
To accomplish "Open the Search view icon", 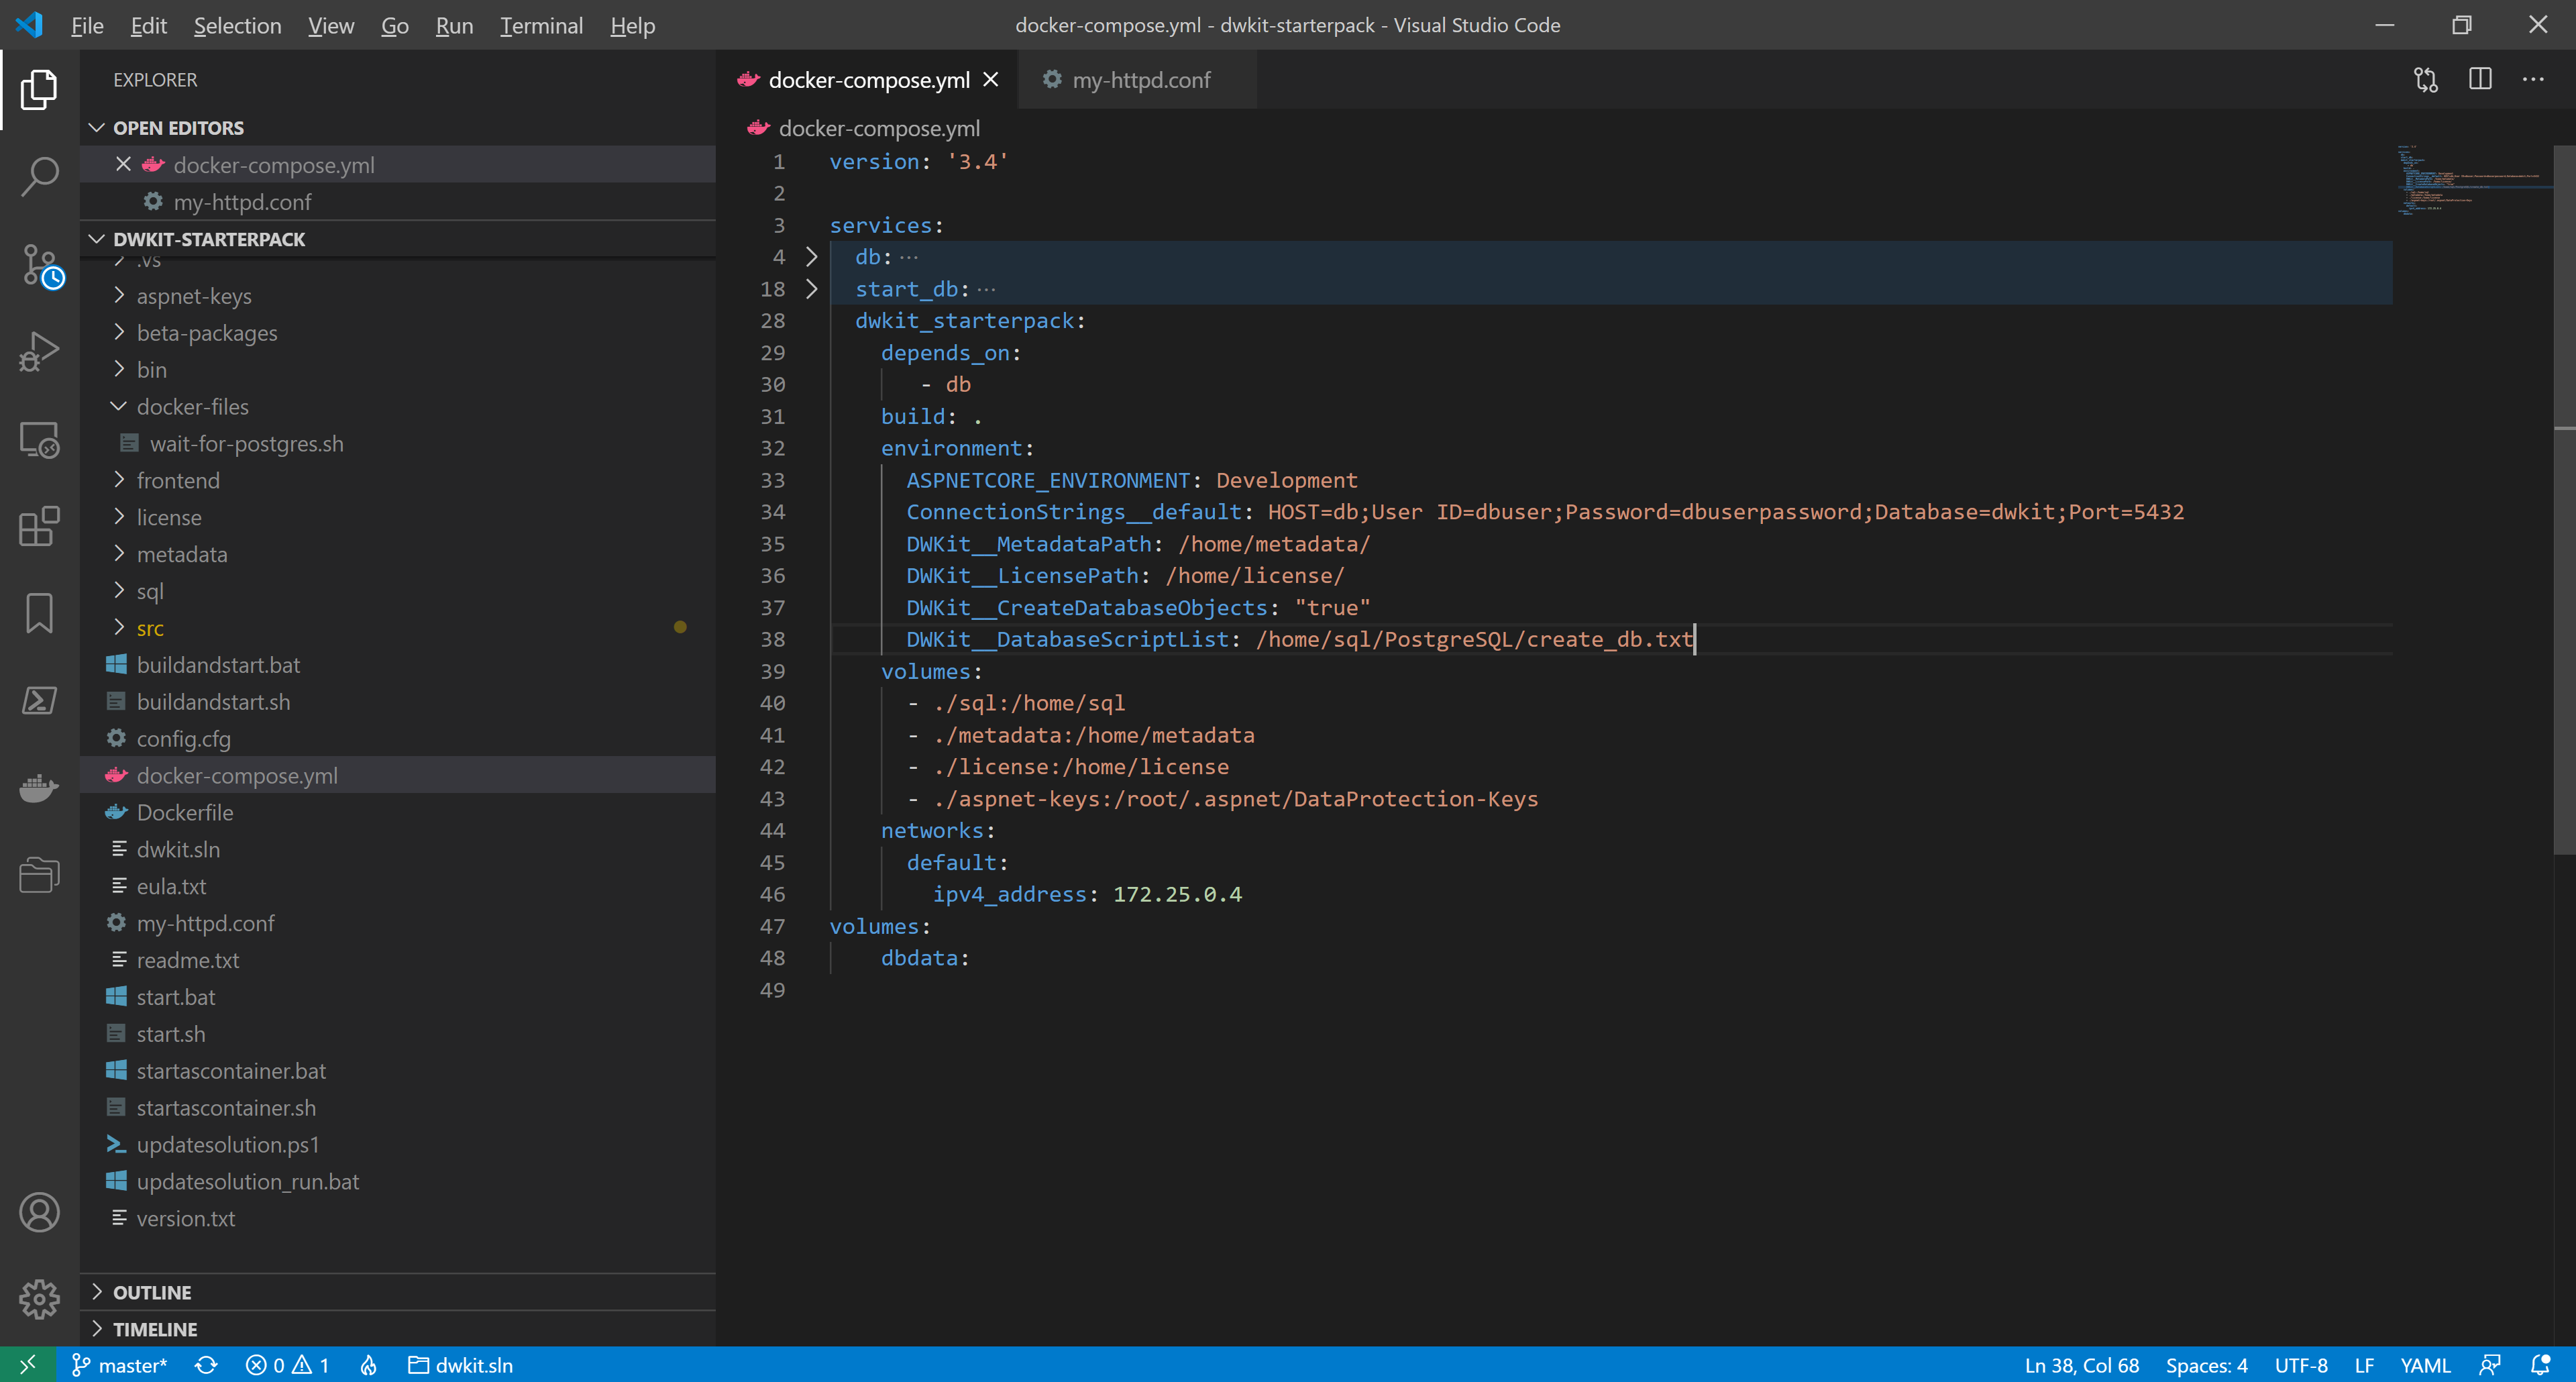I will pyautogui.click(x=39, y=176).
